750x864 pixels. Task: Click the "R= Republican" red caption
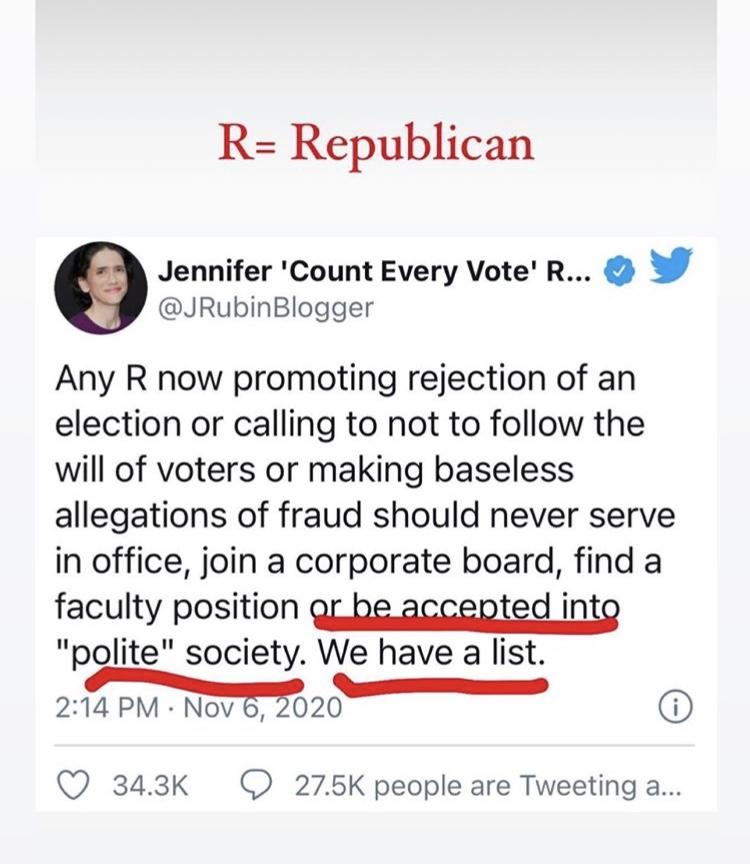click(x=376, y=144)
